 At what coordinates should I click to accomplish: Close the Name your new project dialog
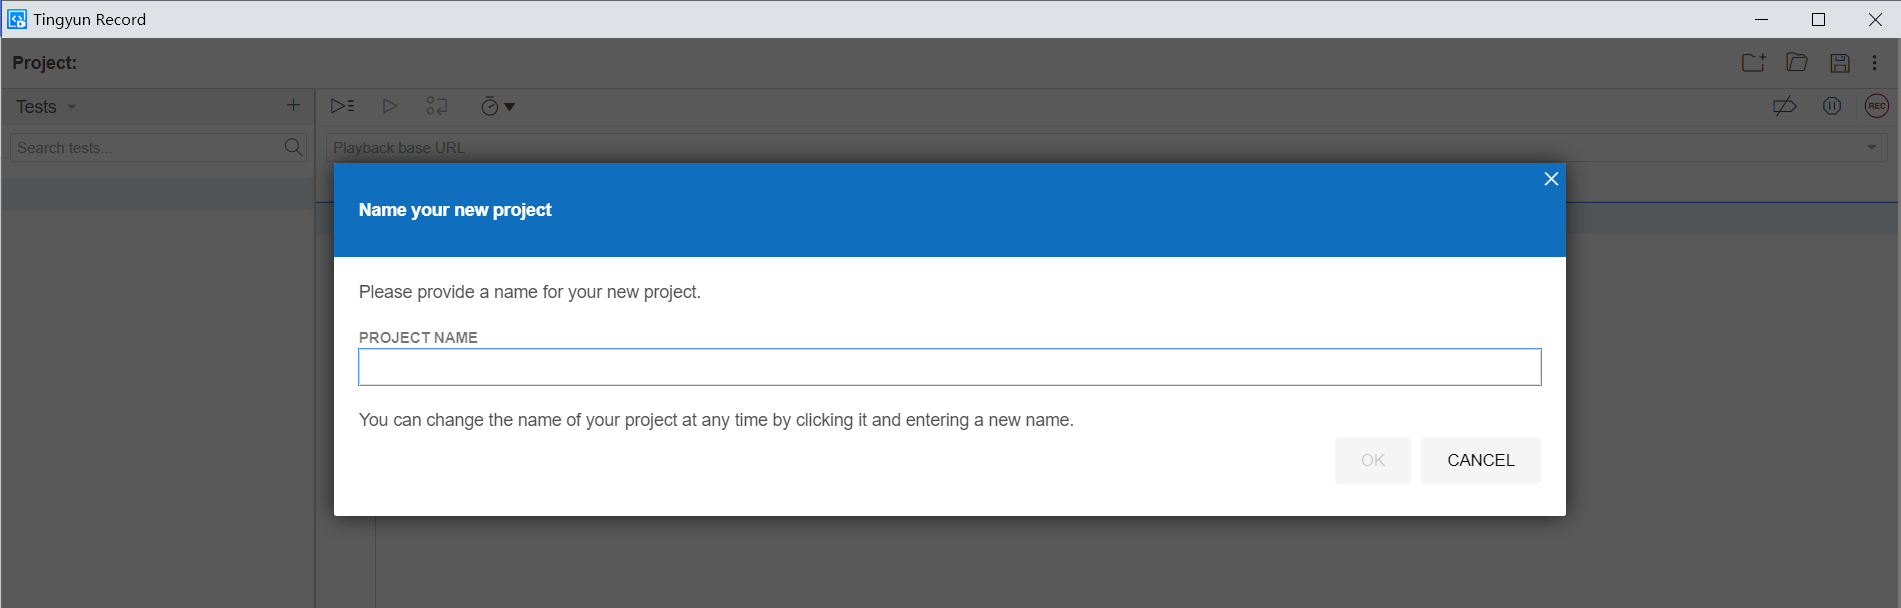tap(1551, 179)
